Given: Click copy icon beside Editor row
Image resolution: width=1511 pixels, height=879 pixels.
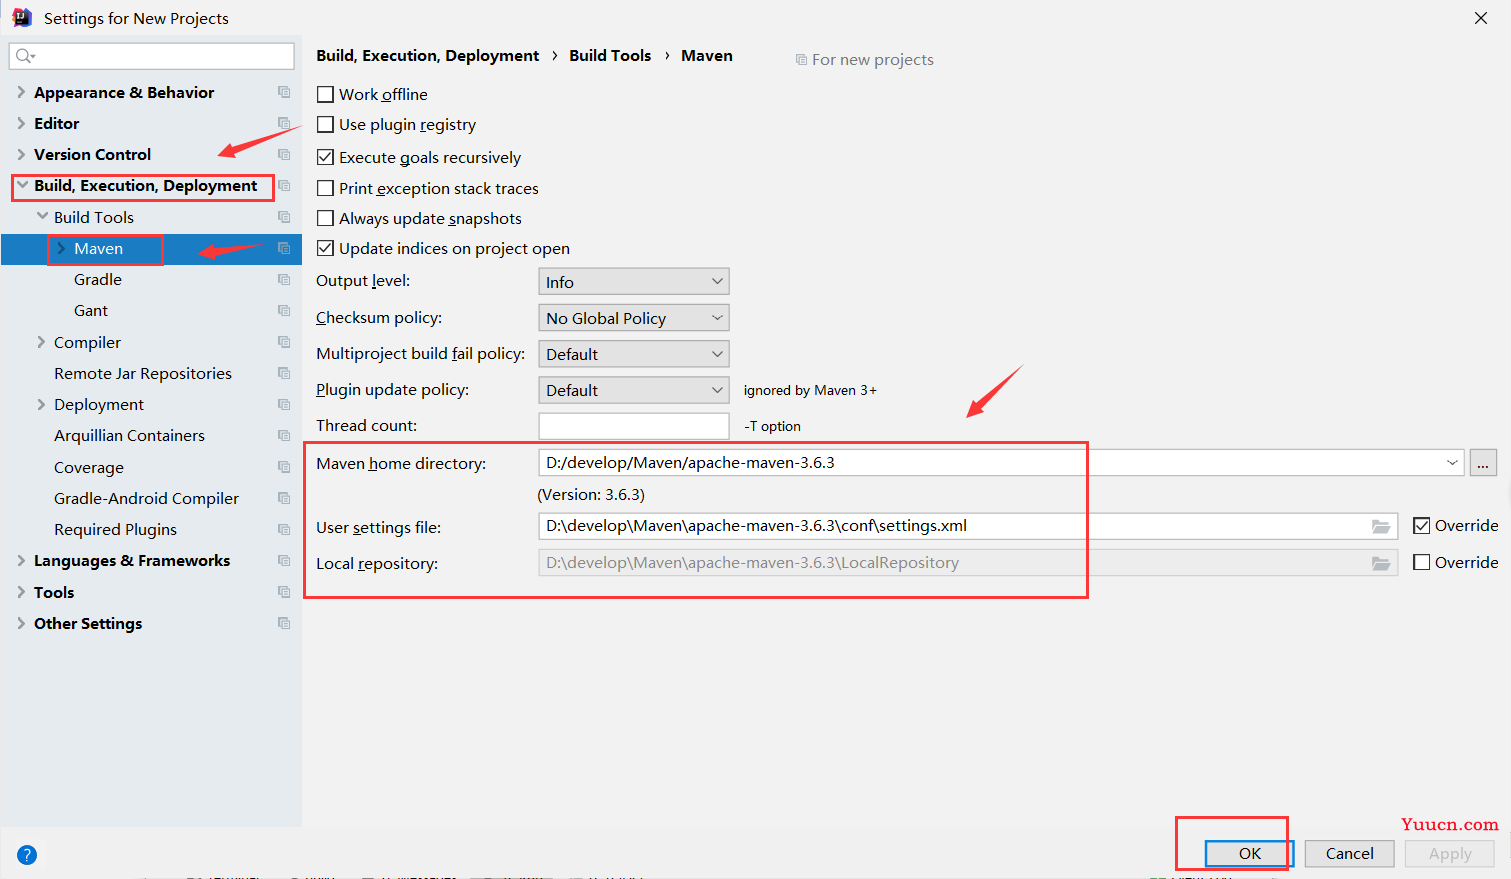Looking at the screenshot, I should coord(284,123).
